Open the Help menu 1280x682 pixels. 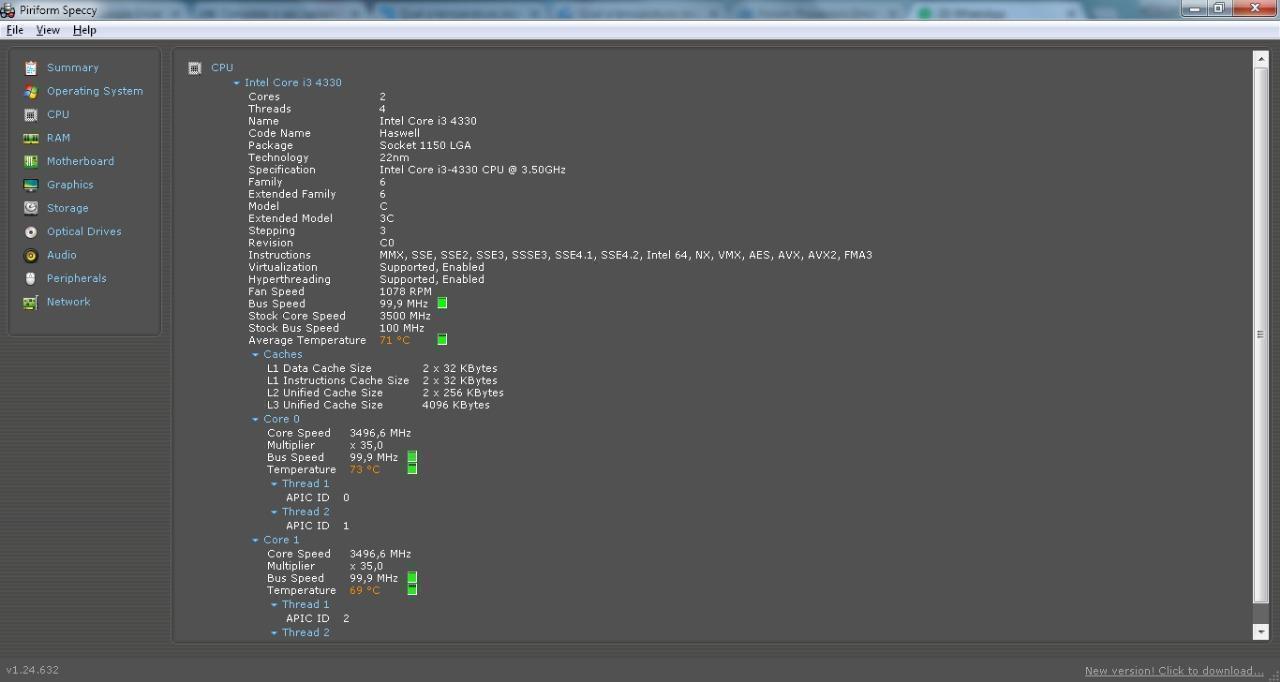point(85,30)
